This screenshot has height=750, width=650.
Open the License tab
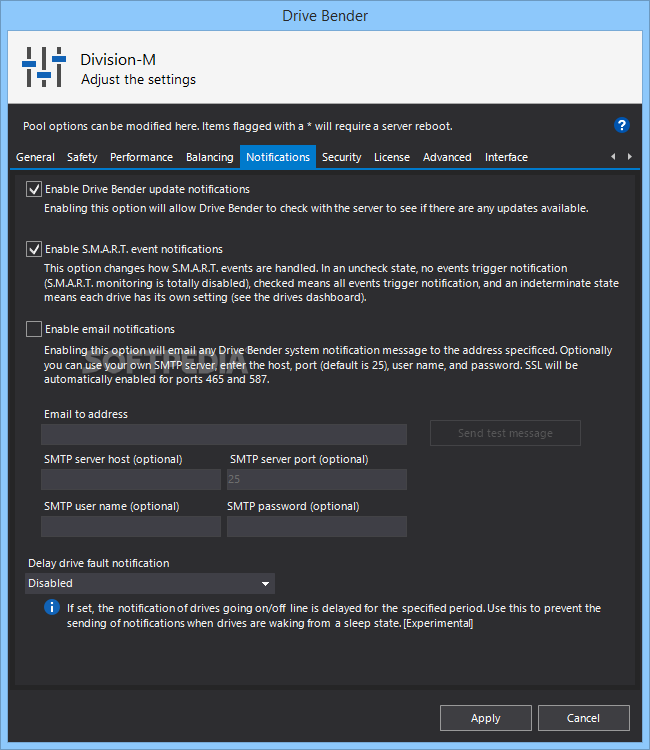392,157
